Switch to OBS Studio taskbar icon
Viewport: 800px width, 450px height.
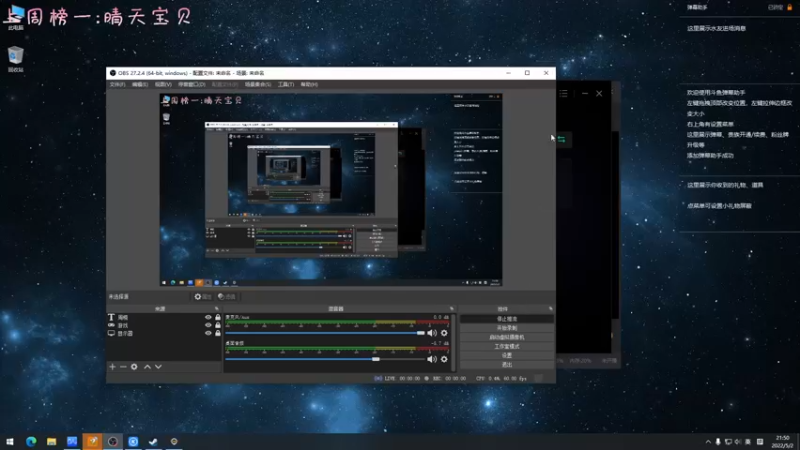pos(113,441)
